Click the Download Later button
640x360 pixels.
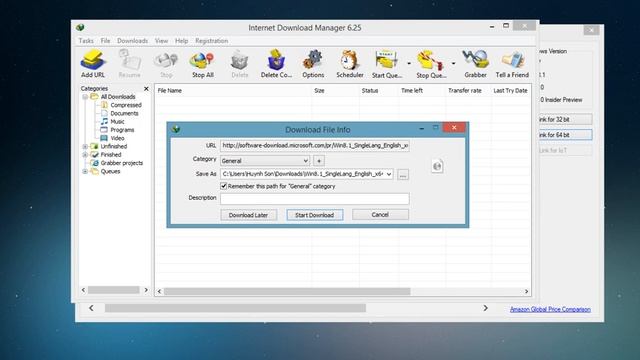[x=249, y=215]
